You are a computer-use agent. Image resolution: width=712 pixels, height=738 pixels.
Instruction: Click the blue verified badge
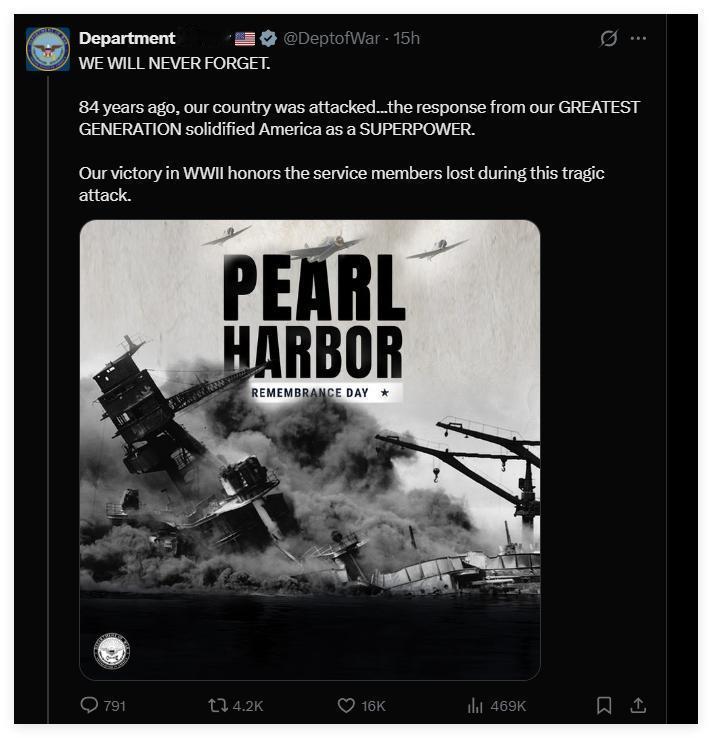point(268,38)
